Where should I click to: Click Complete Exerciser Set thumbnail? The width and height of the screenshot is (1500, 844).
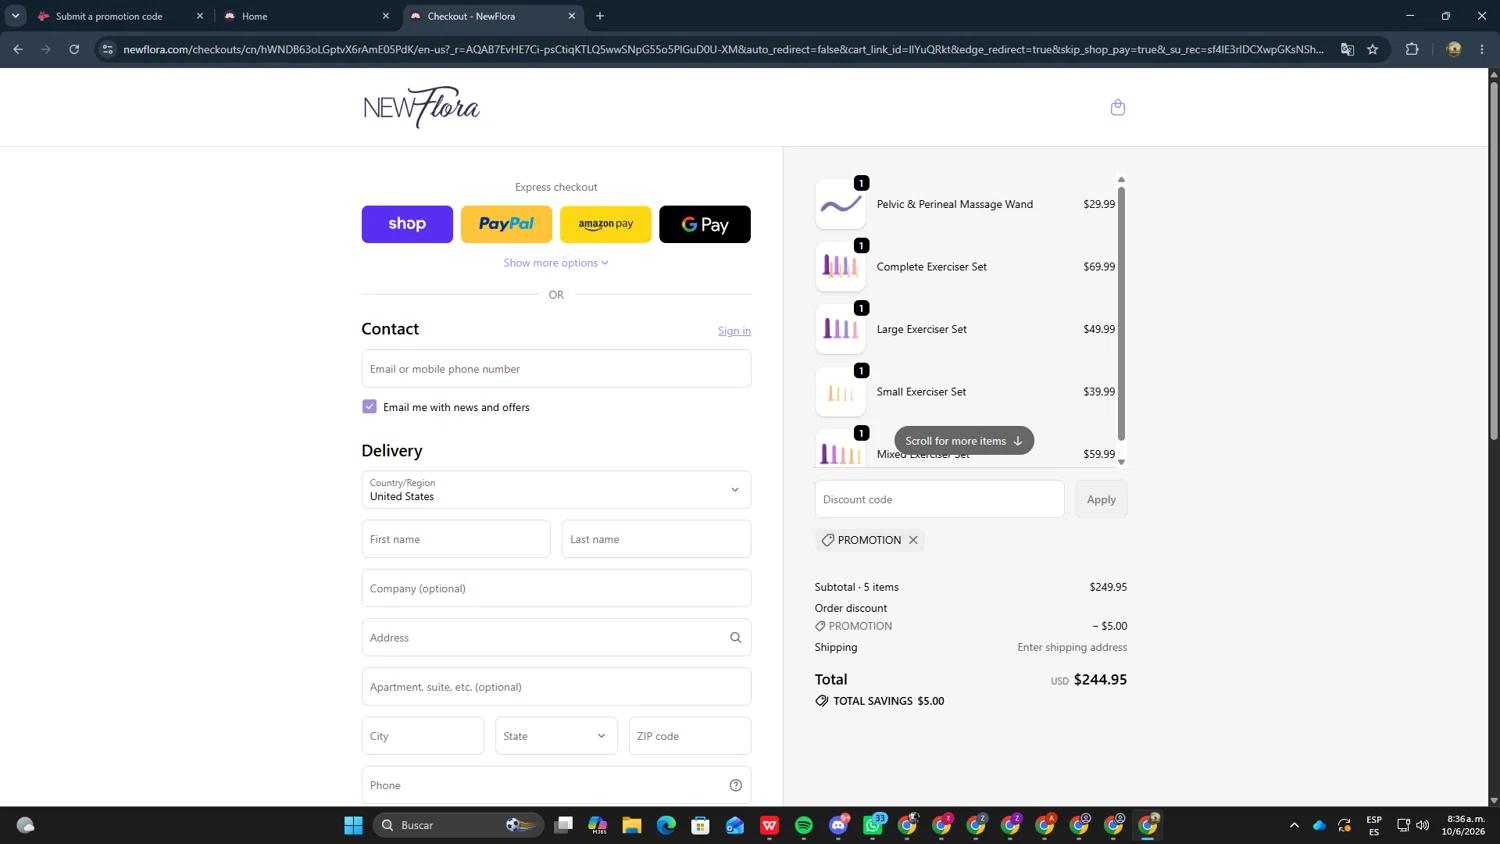[840, 267]
